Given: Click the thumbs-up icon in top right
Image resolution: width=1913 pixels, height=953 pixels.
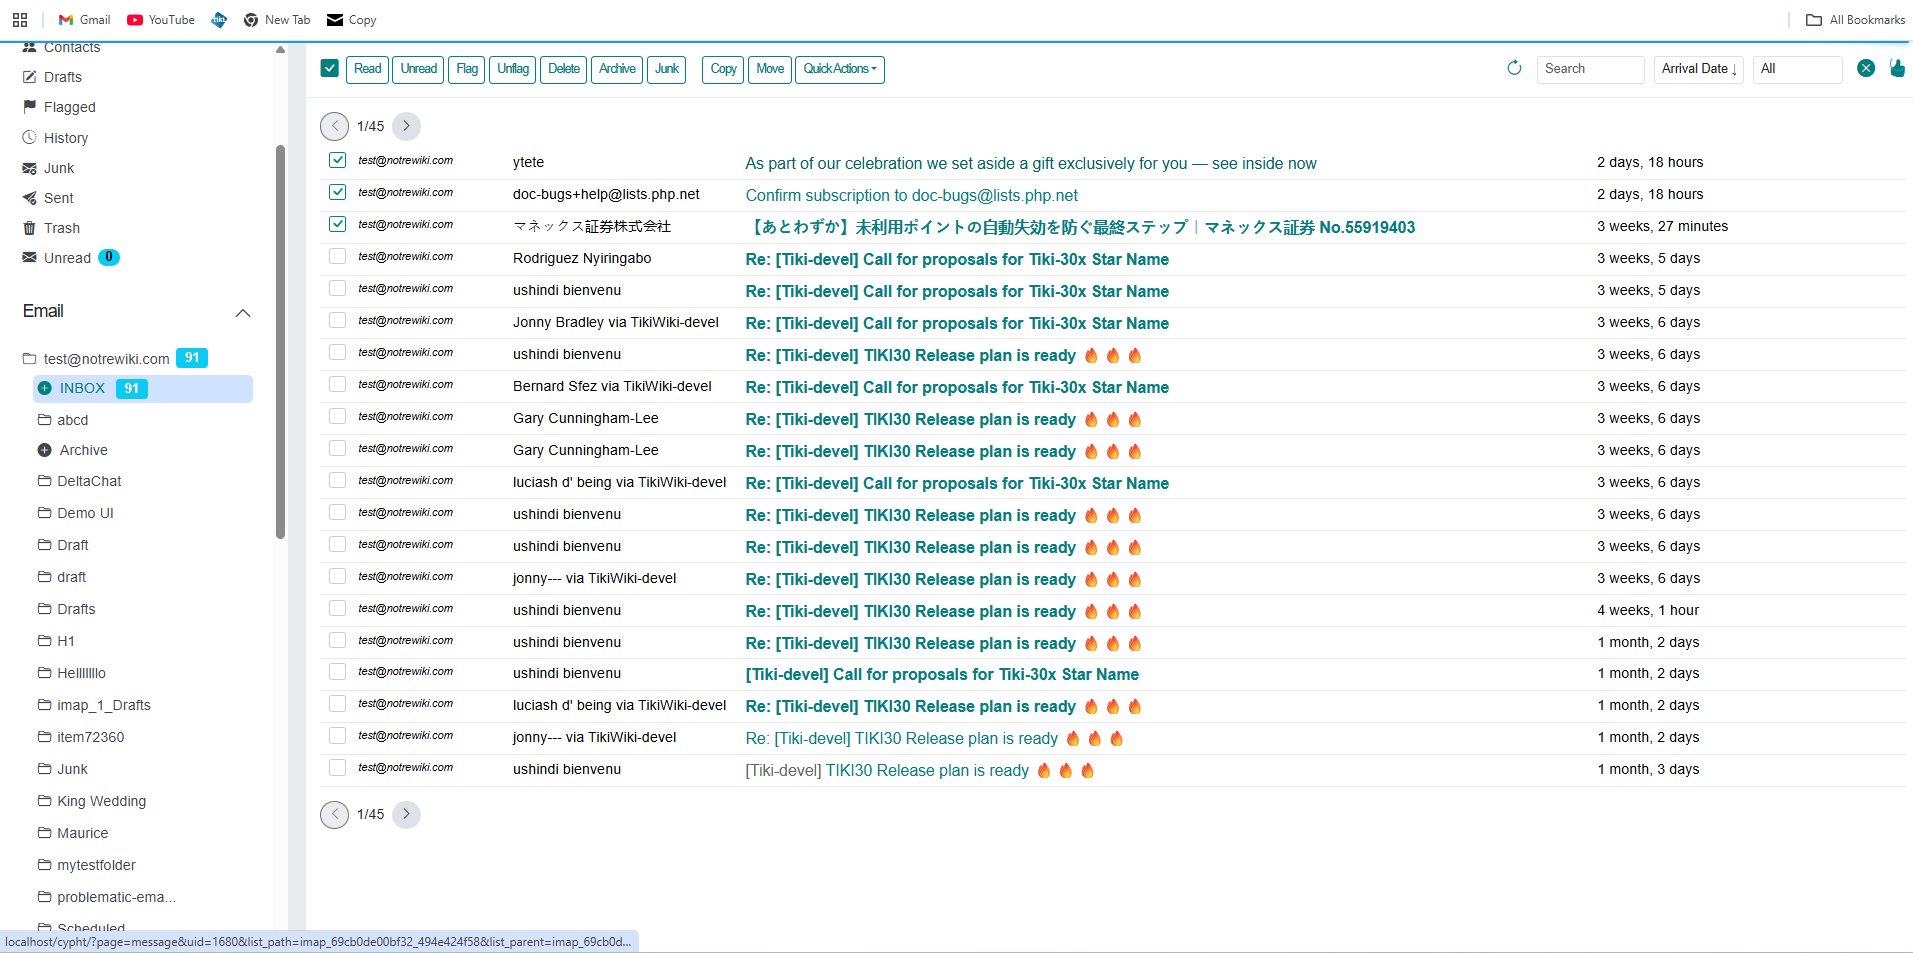Looking at the screenshot, I should [x=1898, y=69].
